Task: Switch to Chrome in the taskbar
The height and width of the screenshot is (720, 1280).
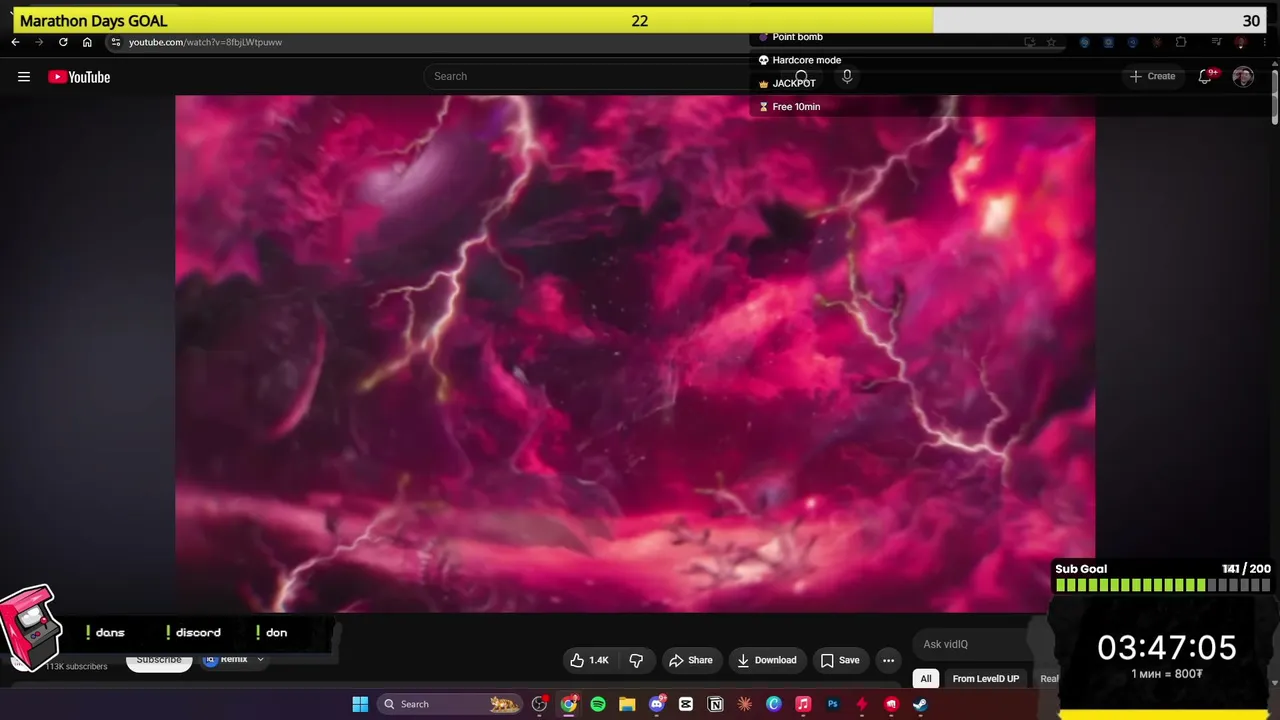Action: (x=569, y=704)
